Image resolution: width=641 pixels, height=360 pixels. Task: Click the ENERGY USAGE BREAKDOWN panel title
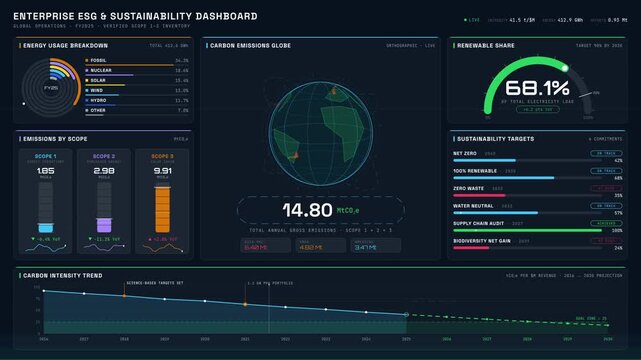click(65, 46)
